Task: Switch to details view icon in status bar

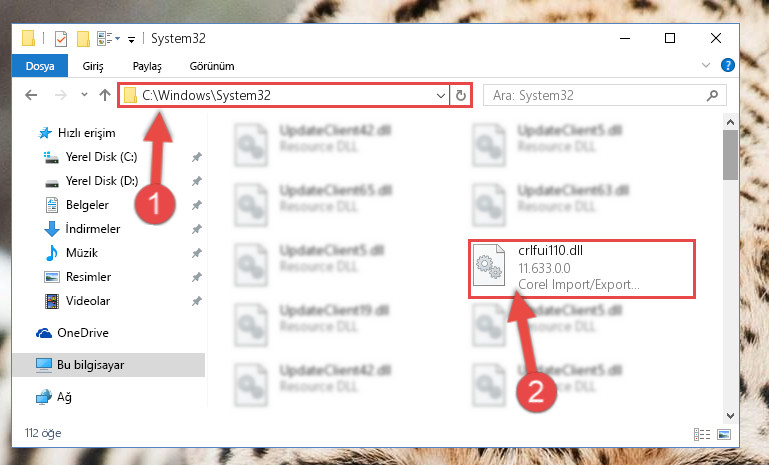Action: click(702, 434)
